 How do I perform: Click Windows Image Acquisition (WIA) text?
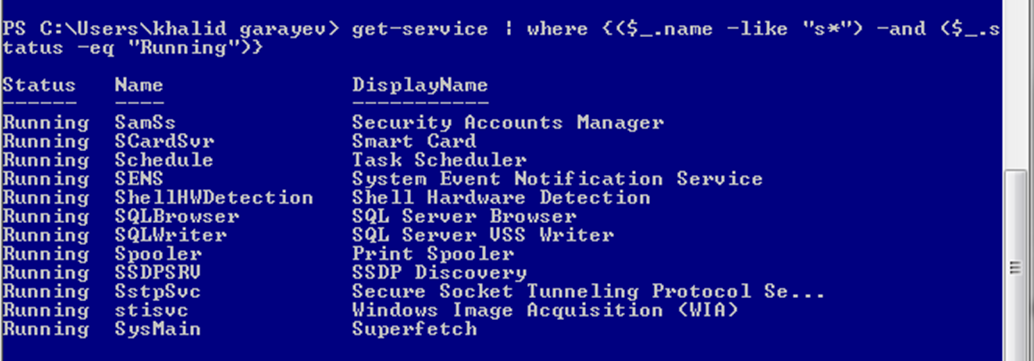tap(545, 310)
